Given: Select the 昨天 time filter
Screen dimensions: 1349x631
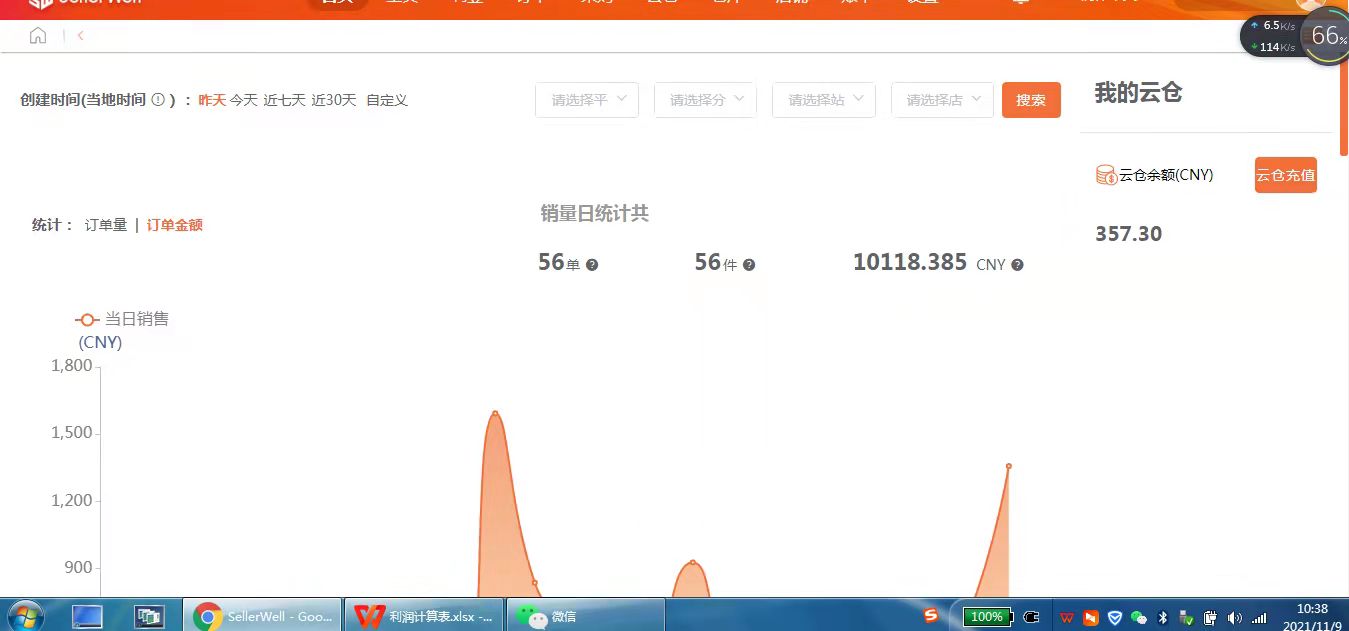Looking at the screenshot, I should 212,100.
